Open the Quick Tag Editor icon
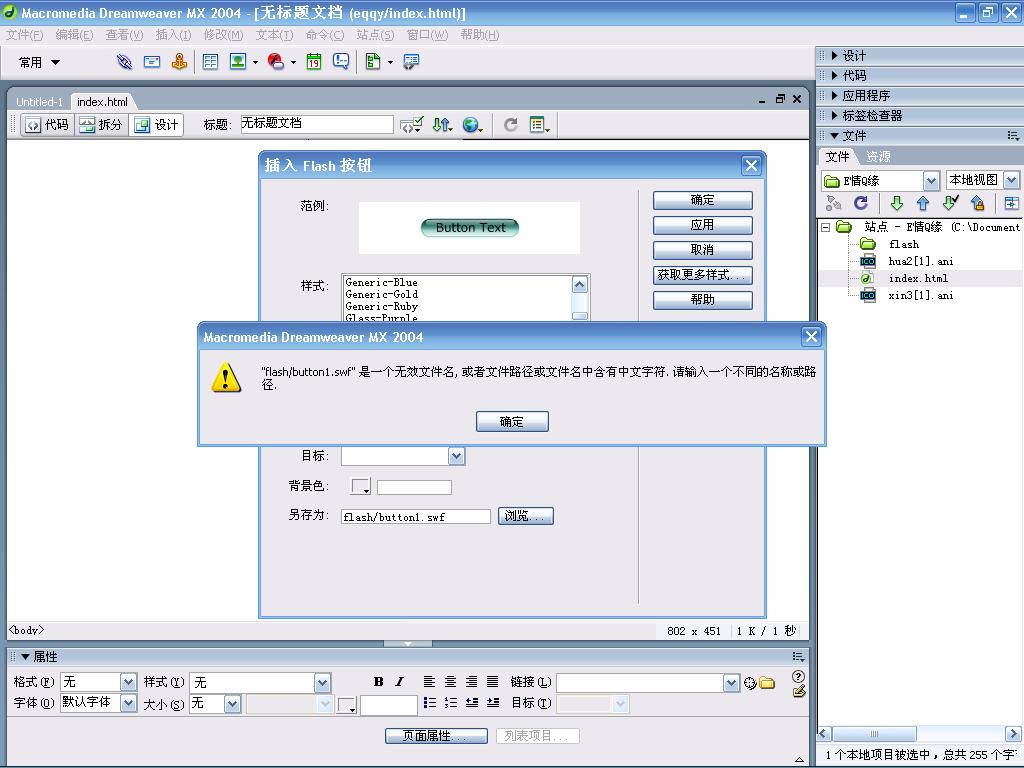 coord(799,691)
